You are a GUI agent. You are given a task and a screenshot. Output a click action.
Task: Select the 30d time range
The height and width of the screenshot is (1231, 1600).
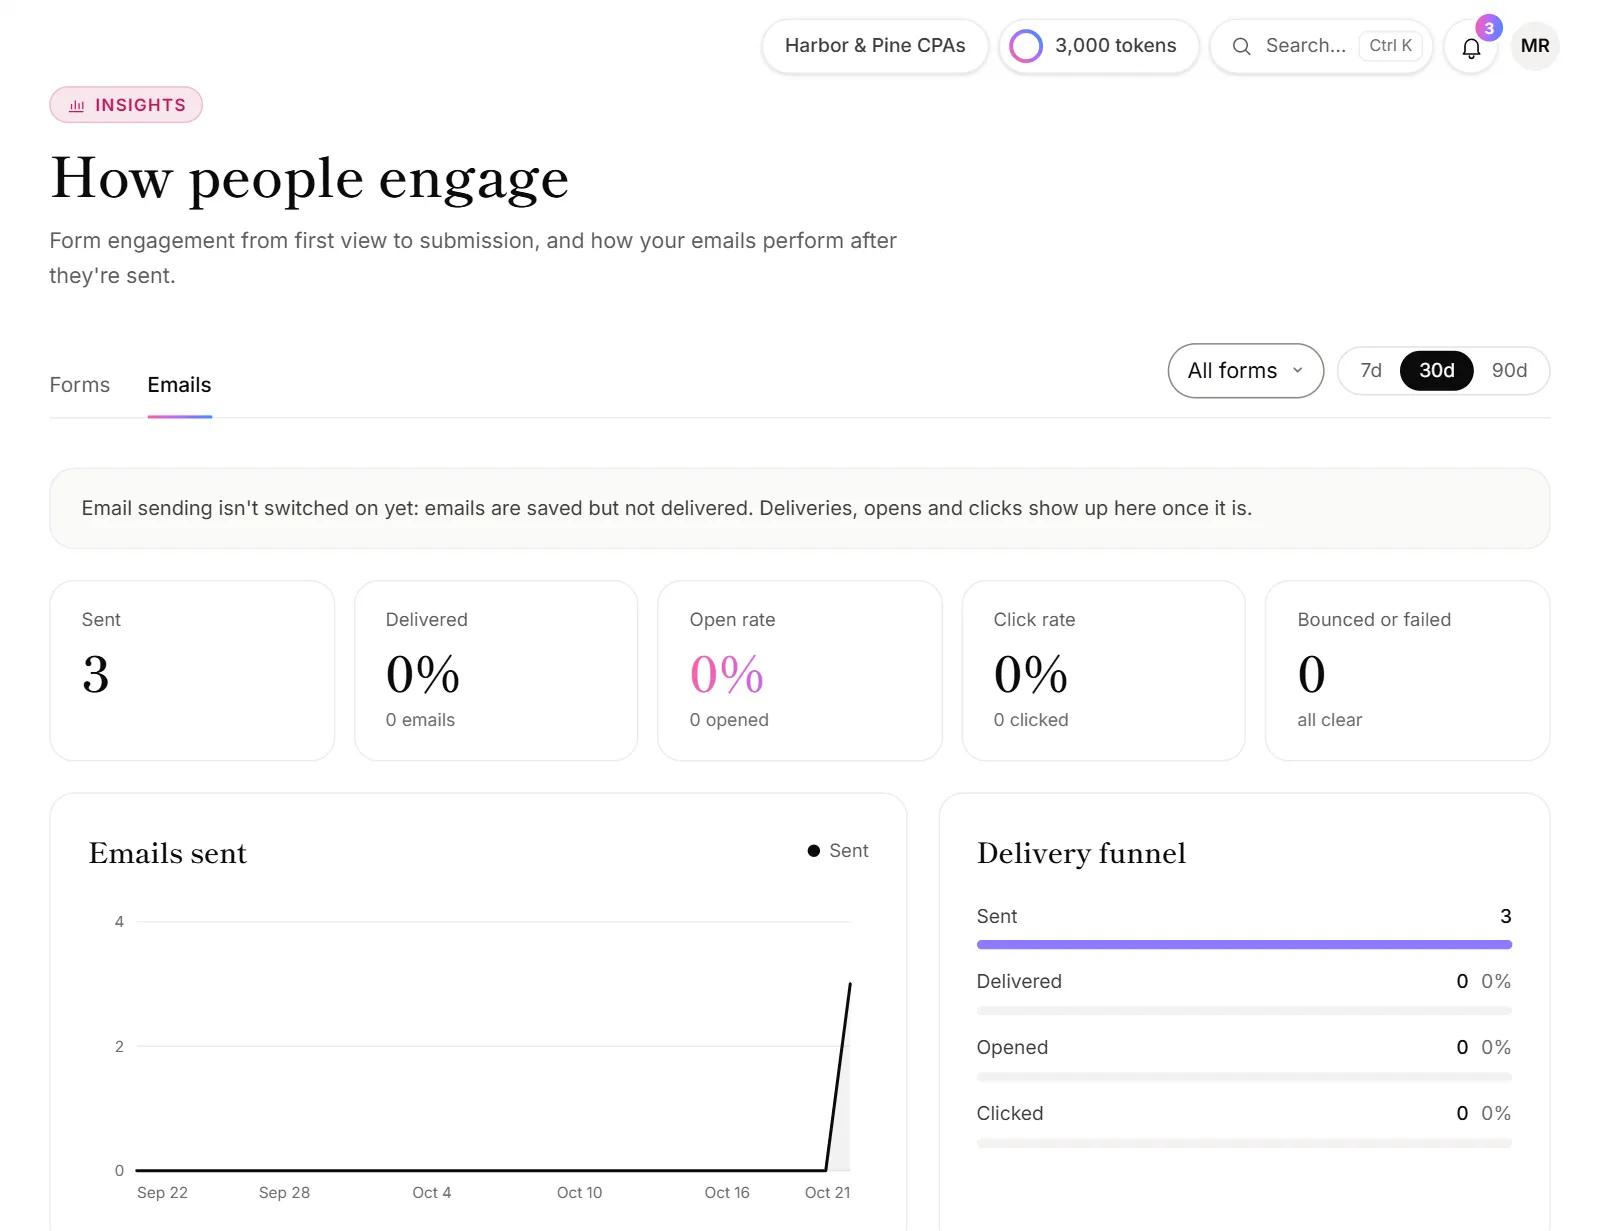(1437, 371)
